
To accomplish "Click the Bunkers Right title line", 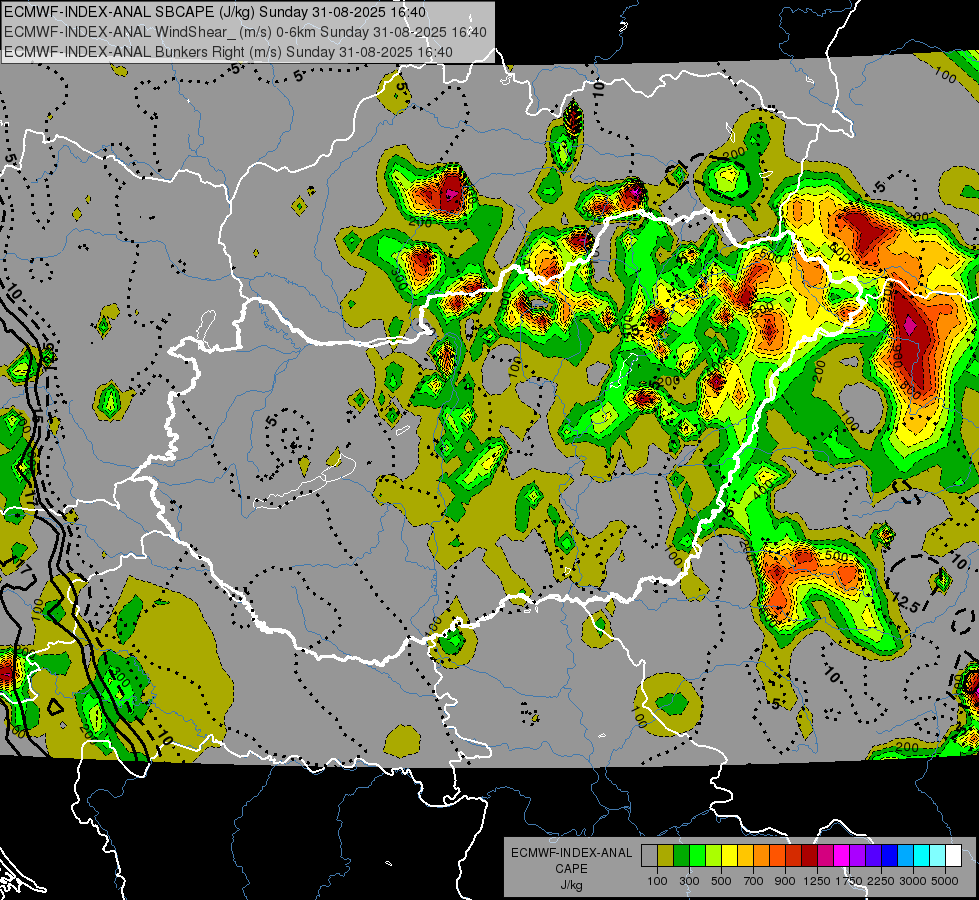I will pos(228,52).
